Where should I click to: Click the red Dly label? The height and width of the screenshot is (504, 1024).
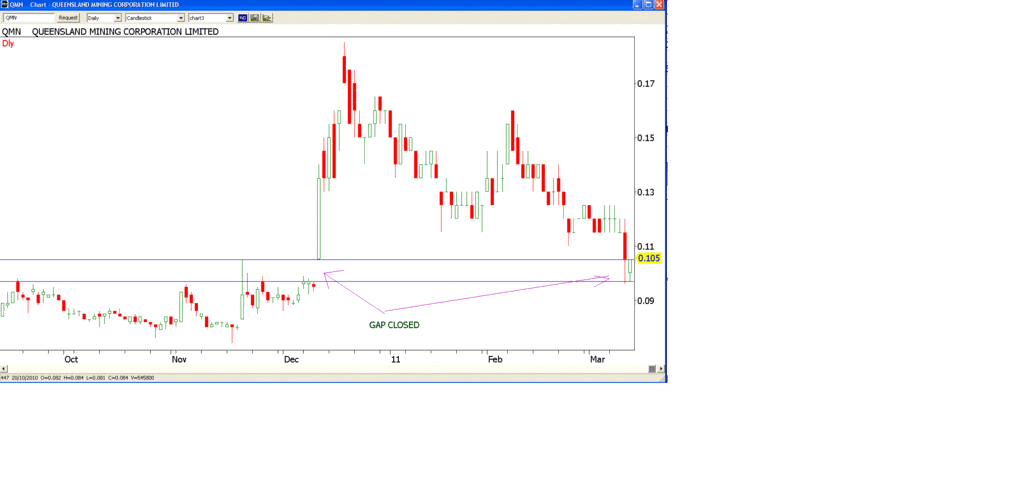pos(8,43)
